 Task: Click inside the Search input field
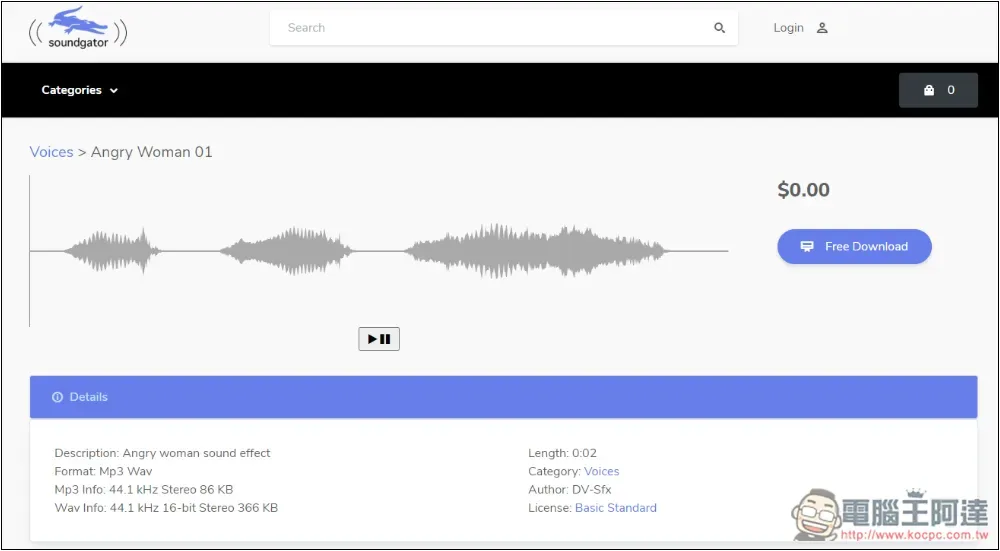pos(503,28)
